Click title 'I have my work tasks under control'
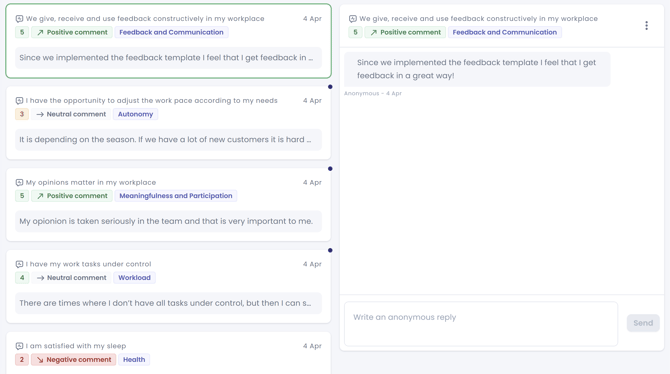This screenshot has height=374, width=670. pos(88,264)
